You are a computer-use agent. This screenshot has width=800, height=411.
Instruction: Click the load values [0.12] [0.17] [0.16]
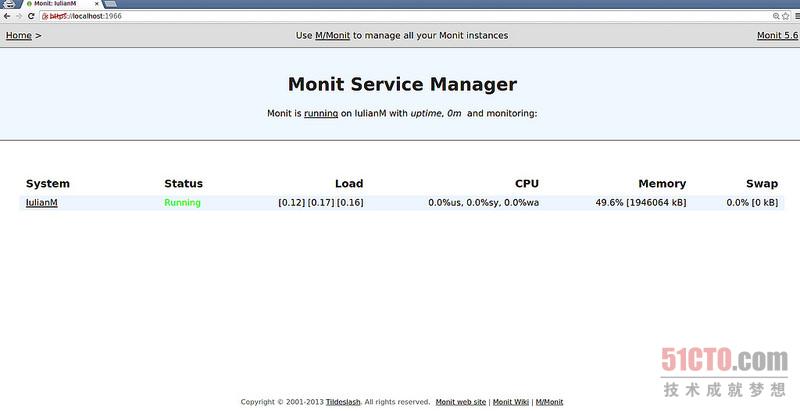tap(321, 202)
